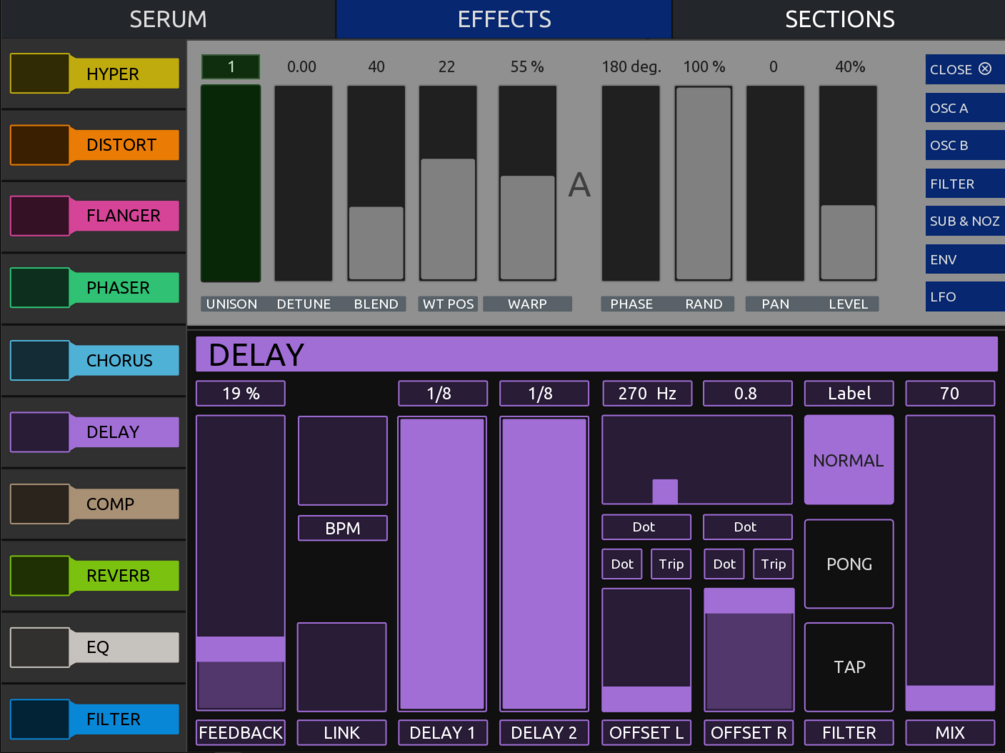This screenshot has width=1005, height=753.
Task: Click the 270 Hz filter value
Action: 647,393
